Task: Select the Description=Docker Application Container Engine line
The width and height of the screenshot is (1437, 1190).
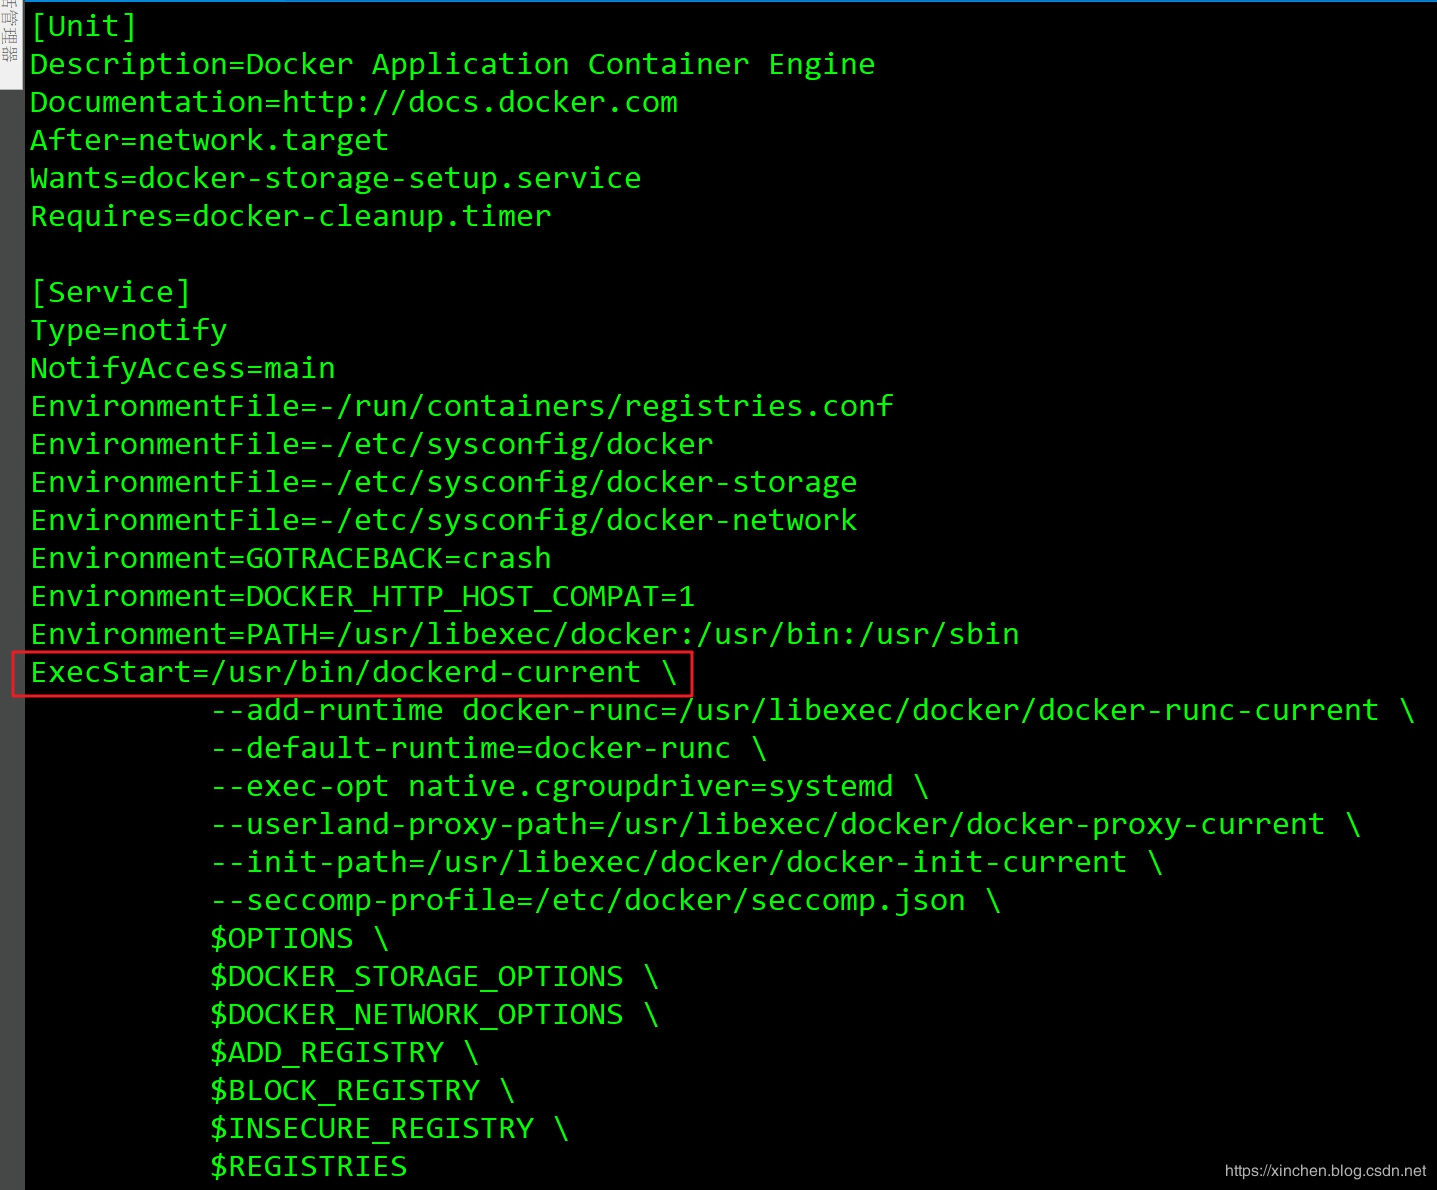Action: 453,65
